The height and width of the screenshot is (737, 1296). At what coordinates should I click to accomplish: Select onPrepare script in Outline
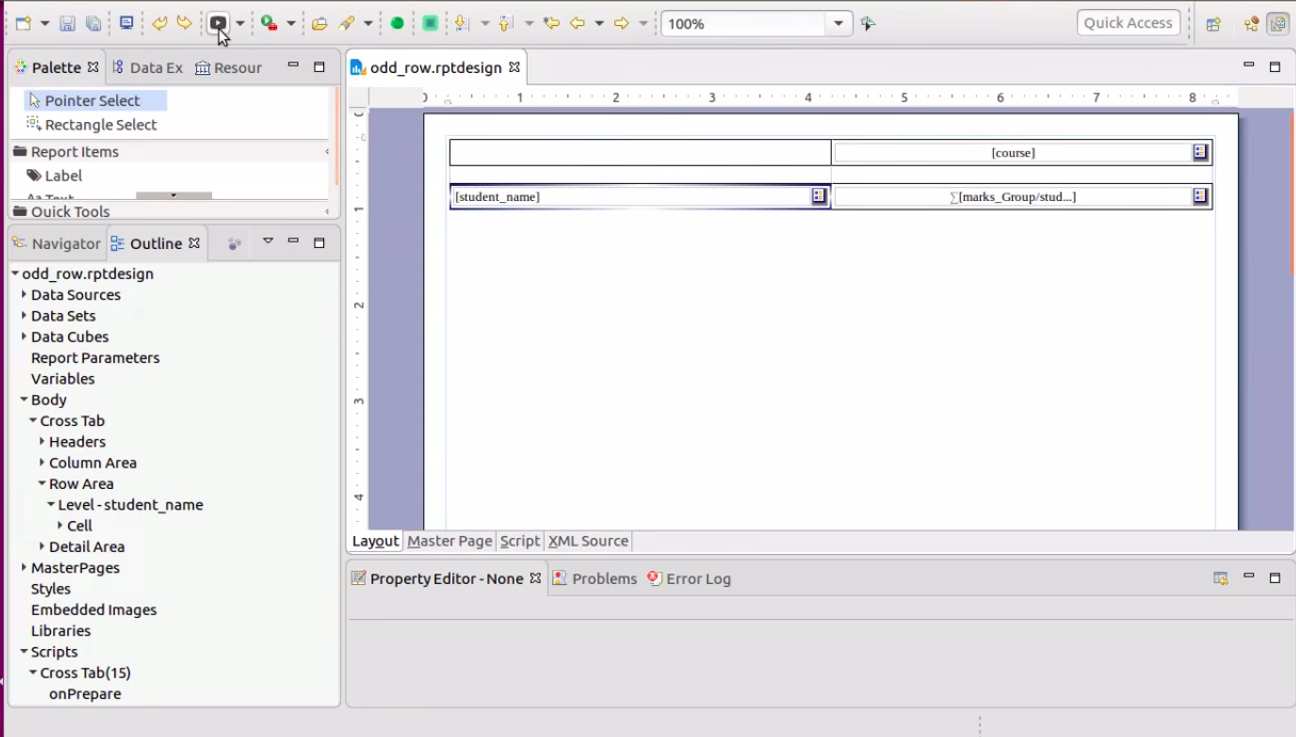[85, 694]
